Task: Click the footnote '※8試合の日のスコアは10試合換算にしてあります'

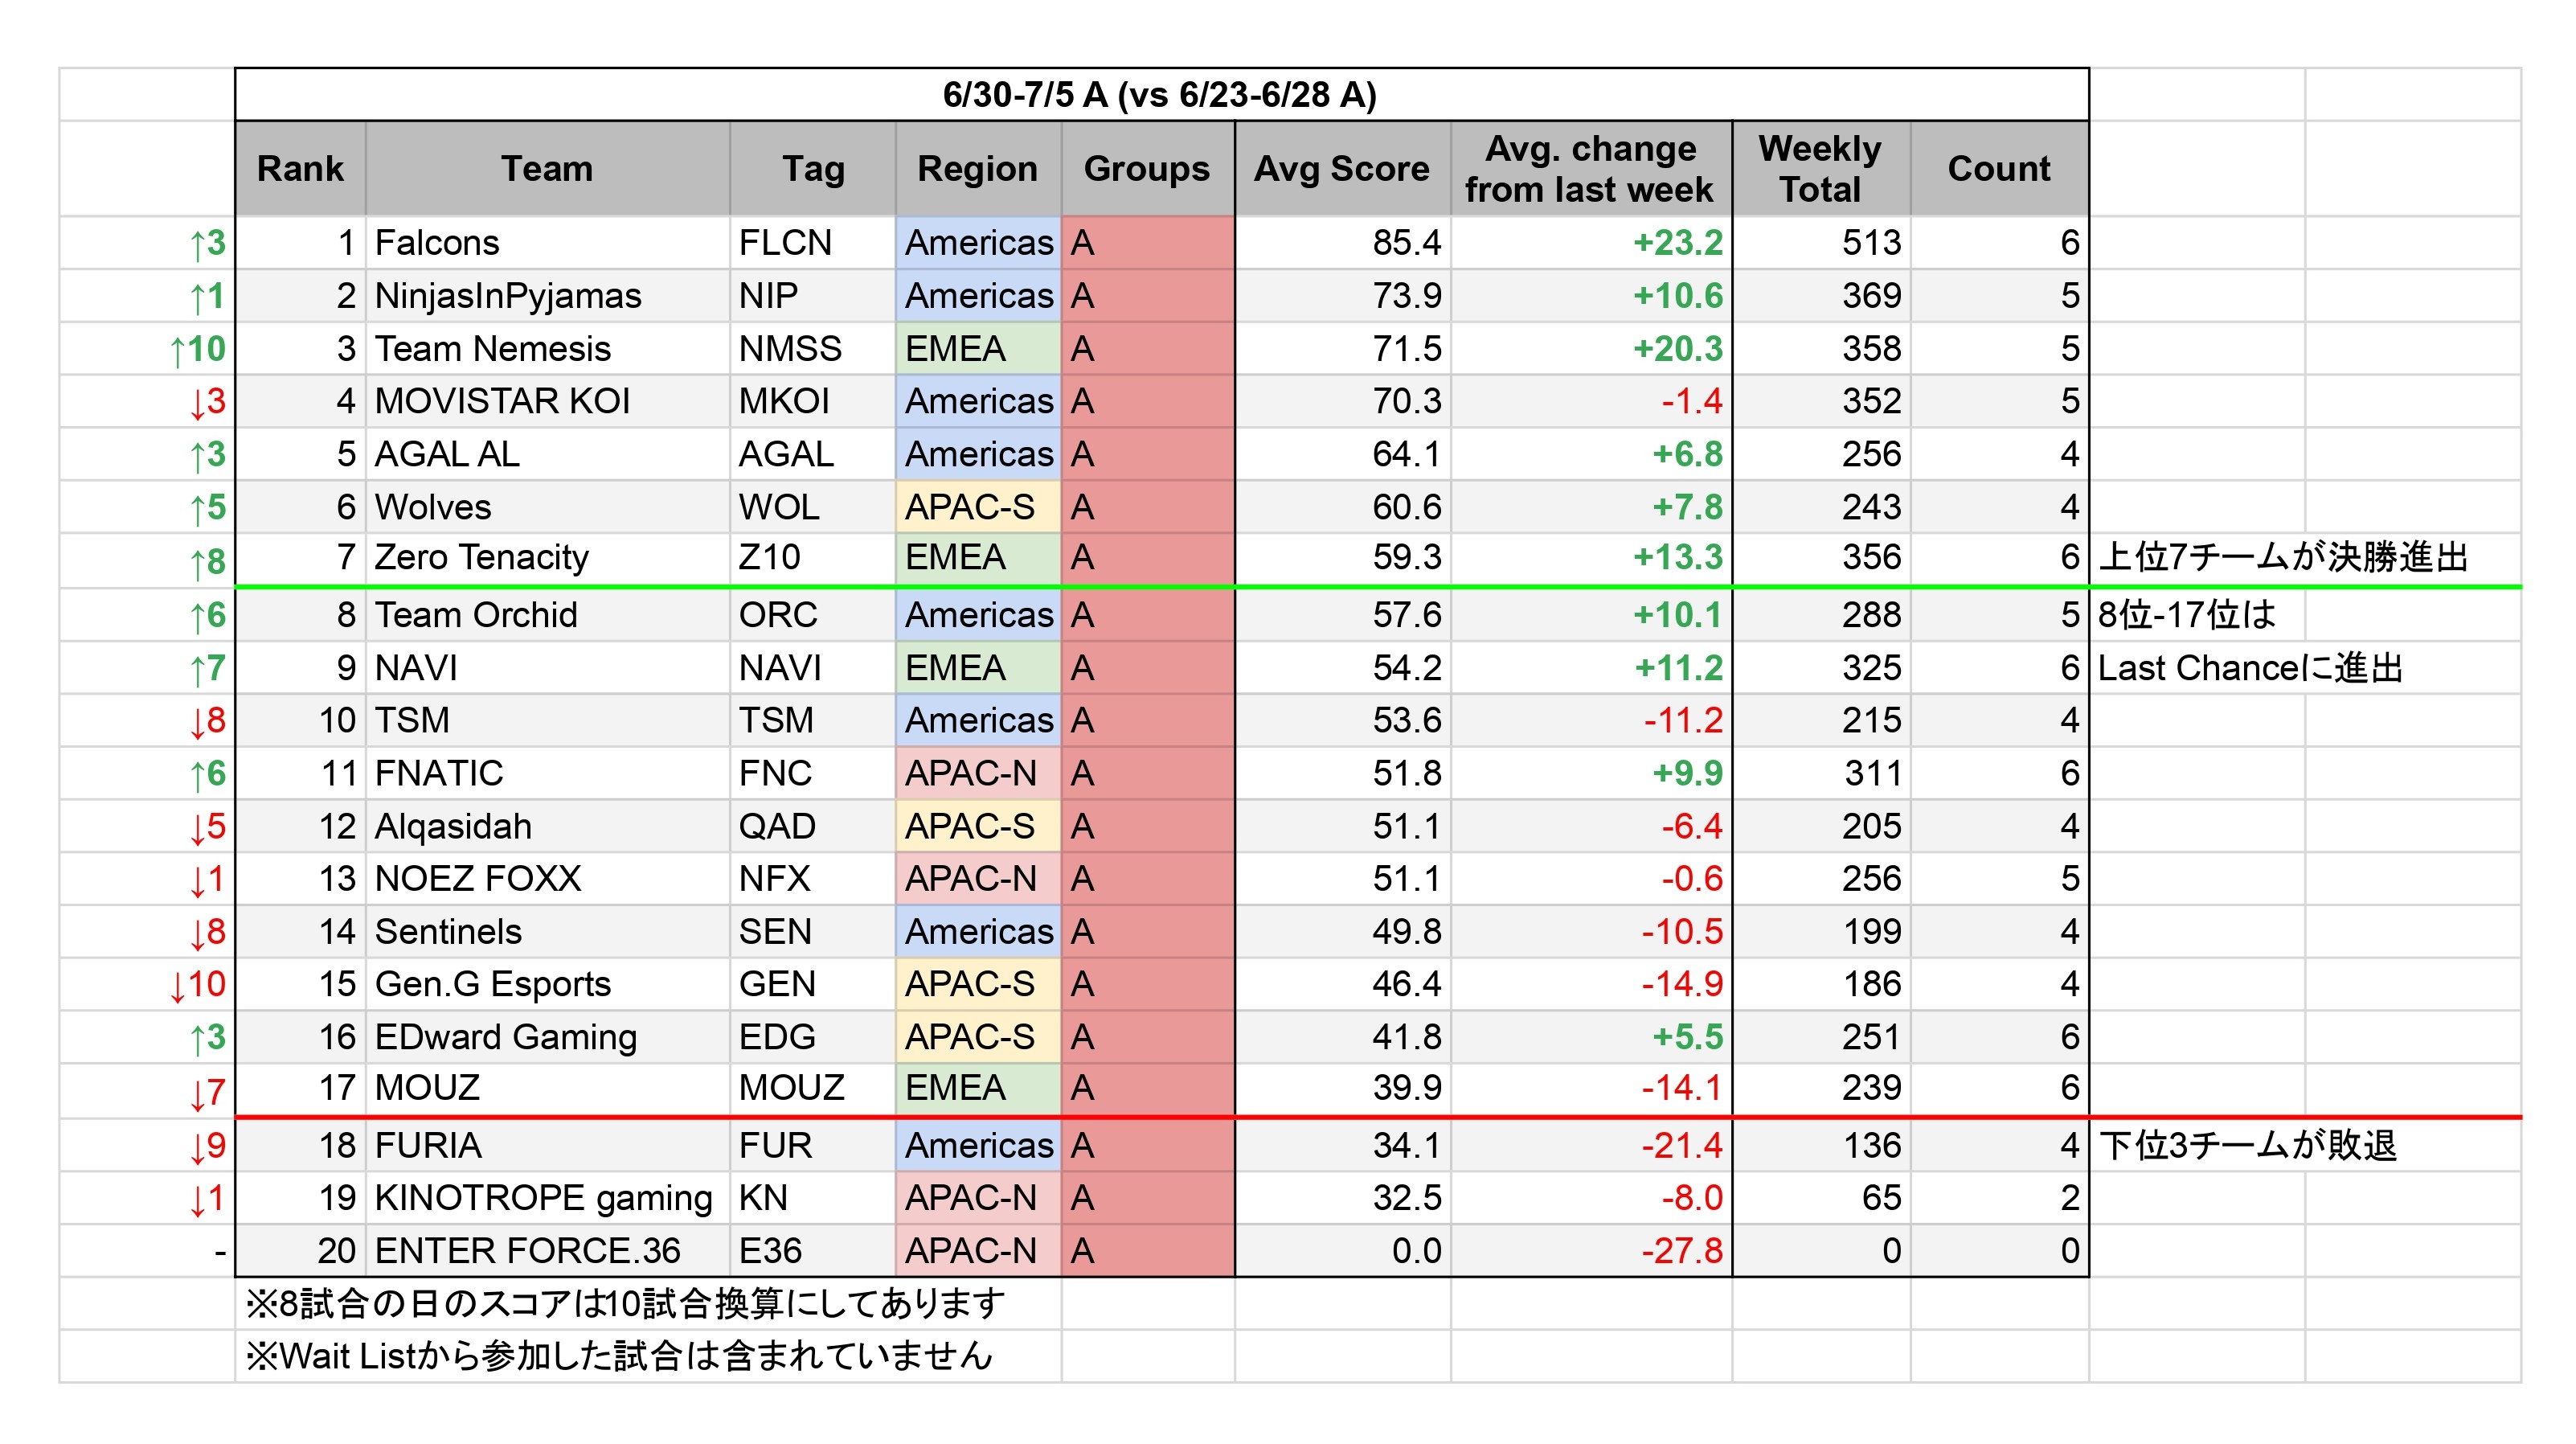Action: 625,1304
